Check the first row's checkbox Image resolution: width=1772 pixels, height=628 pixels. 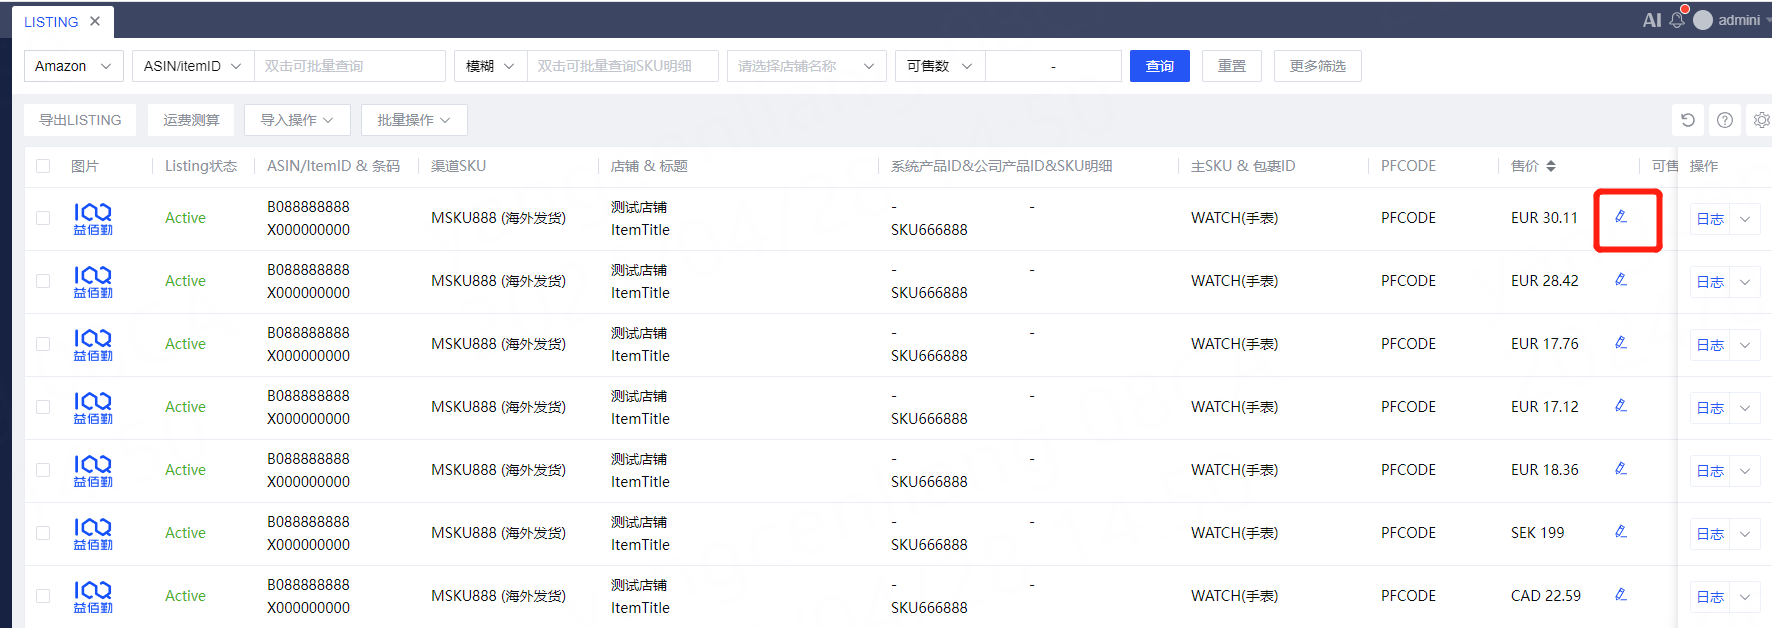pos(43,218)
